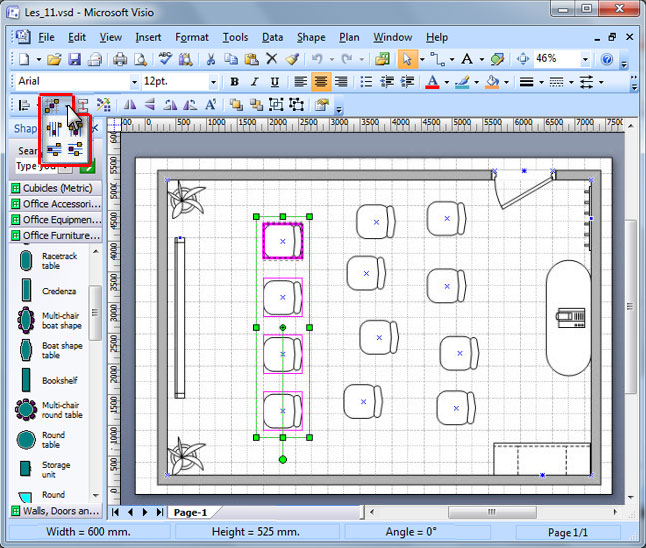Flip the shape vertically
Screen dimensions: 646x548
[x=150, y=105]
